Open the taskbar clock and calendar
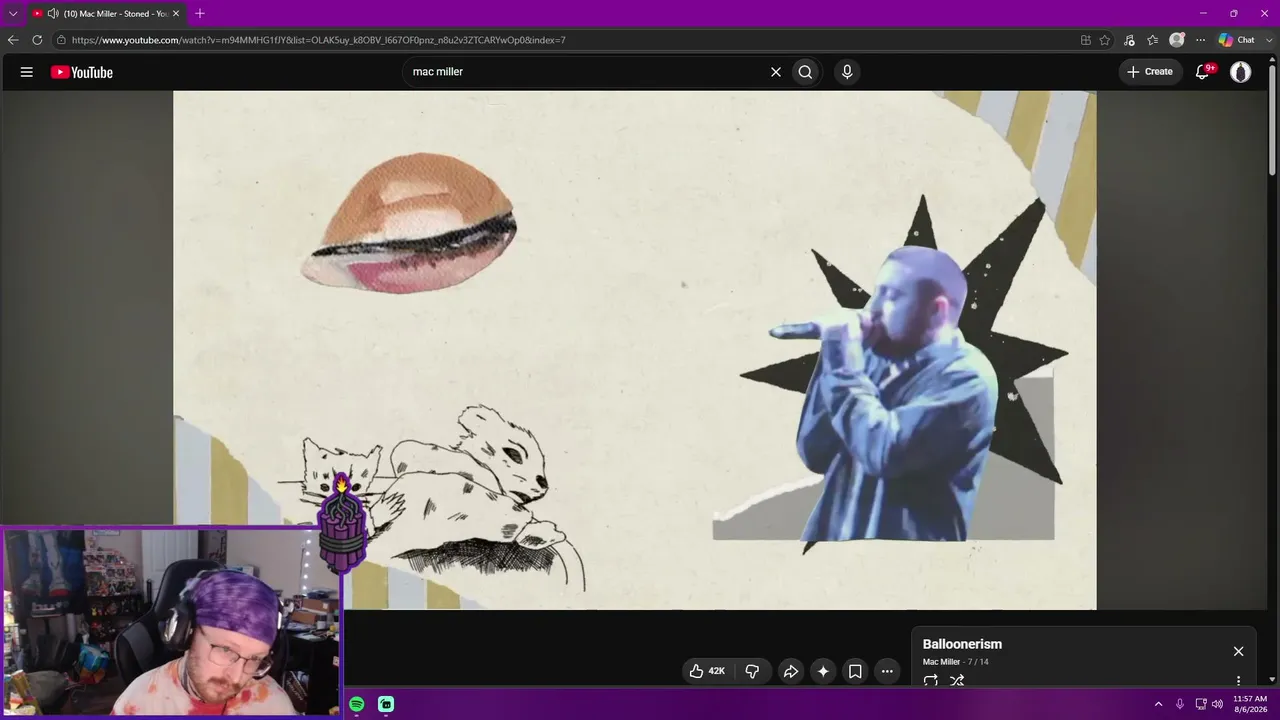The height and width of the screenshot is (720, 1280). [1250, 704]
